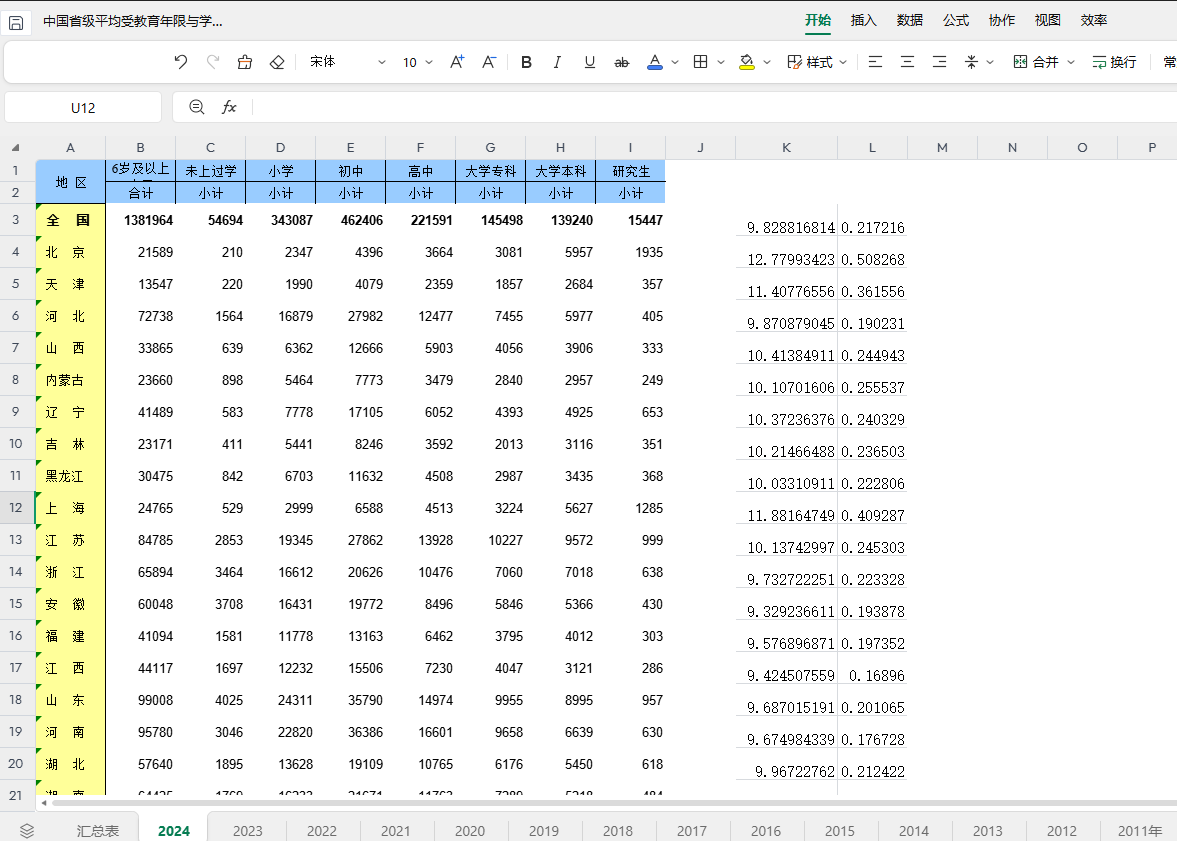Image resolution: width=1177 pixels, height=841 pixels.
Task: Click the zoom out icon in formula bar
Action: [x=197, y=107]
